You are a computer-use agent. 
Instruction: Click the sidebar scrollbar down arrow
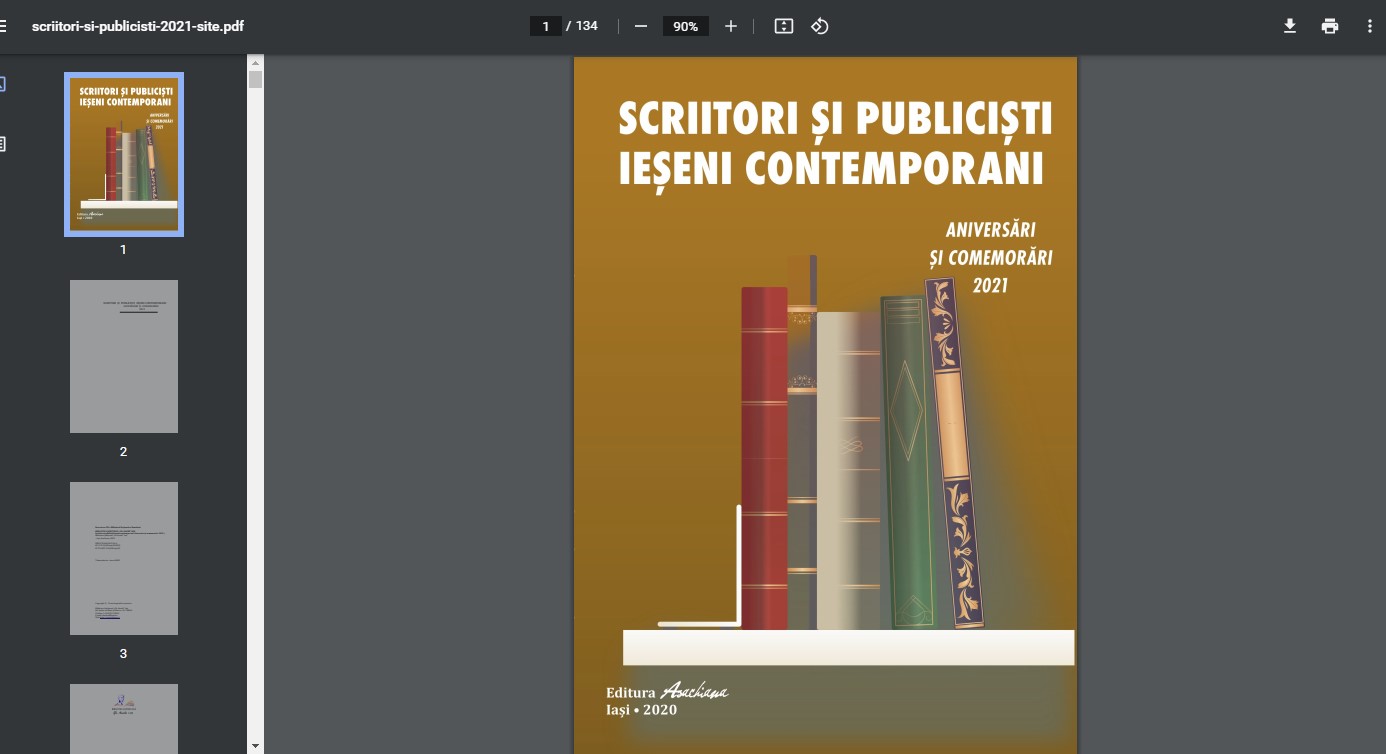coord(255,746)
